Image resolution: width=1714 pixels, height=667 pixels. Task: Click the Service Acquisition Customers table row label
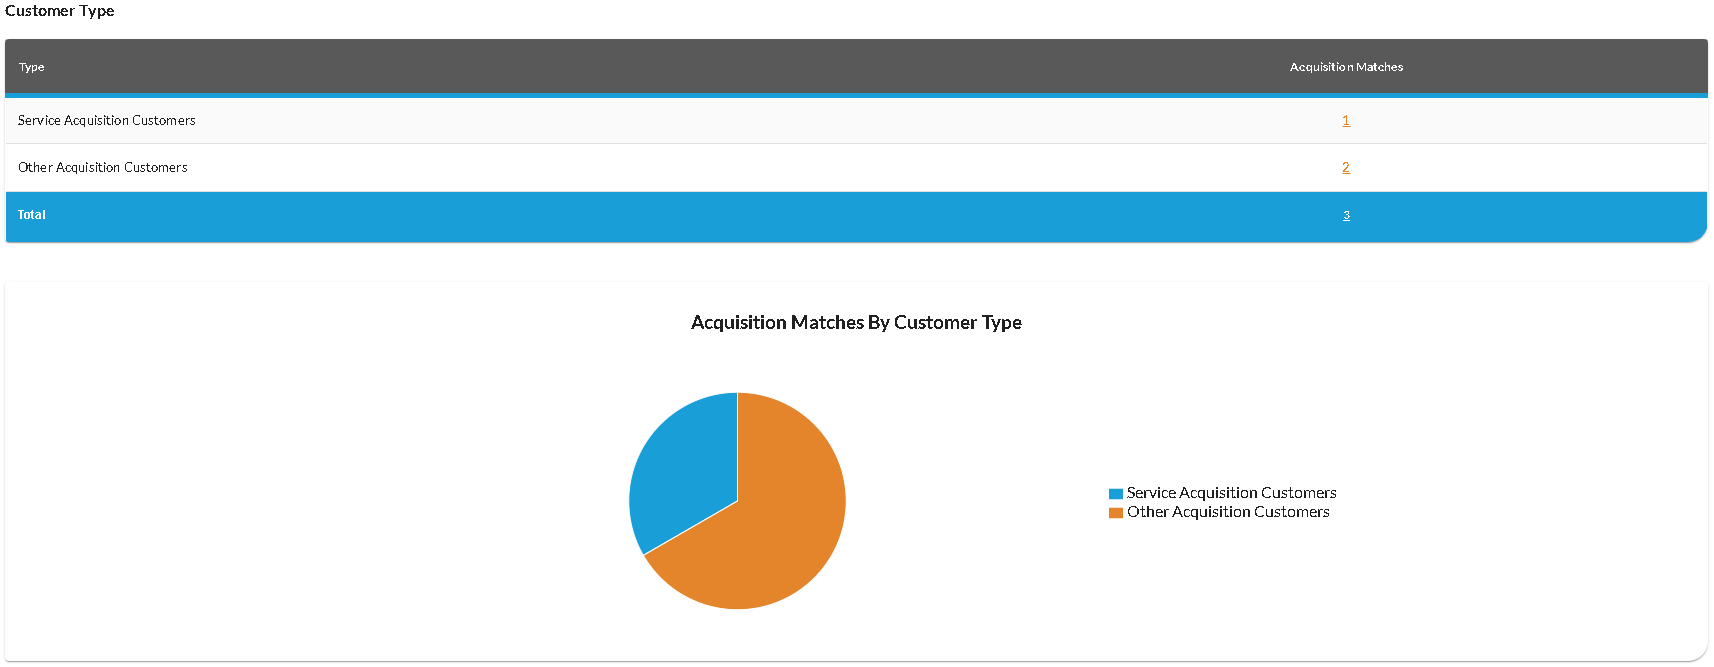pos(107,121)
